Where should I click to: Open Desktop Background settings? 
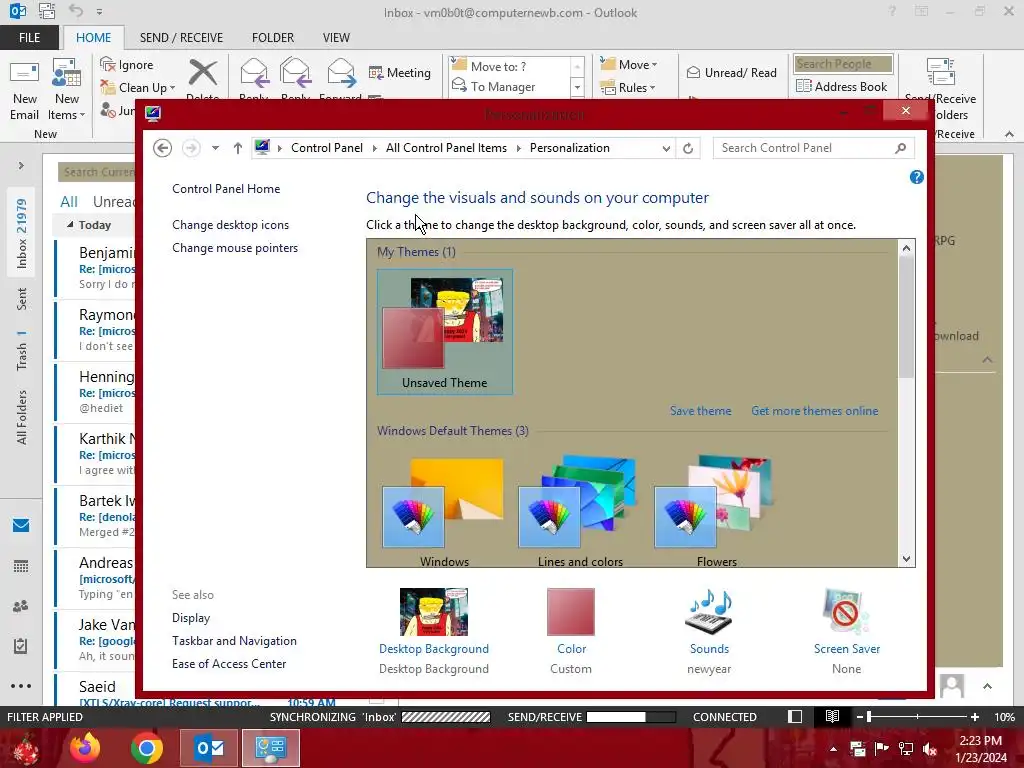click(434, 631)
